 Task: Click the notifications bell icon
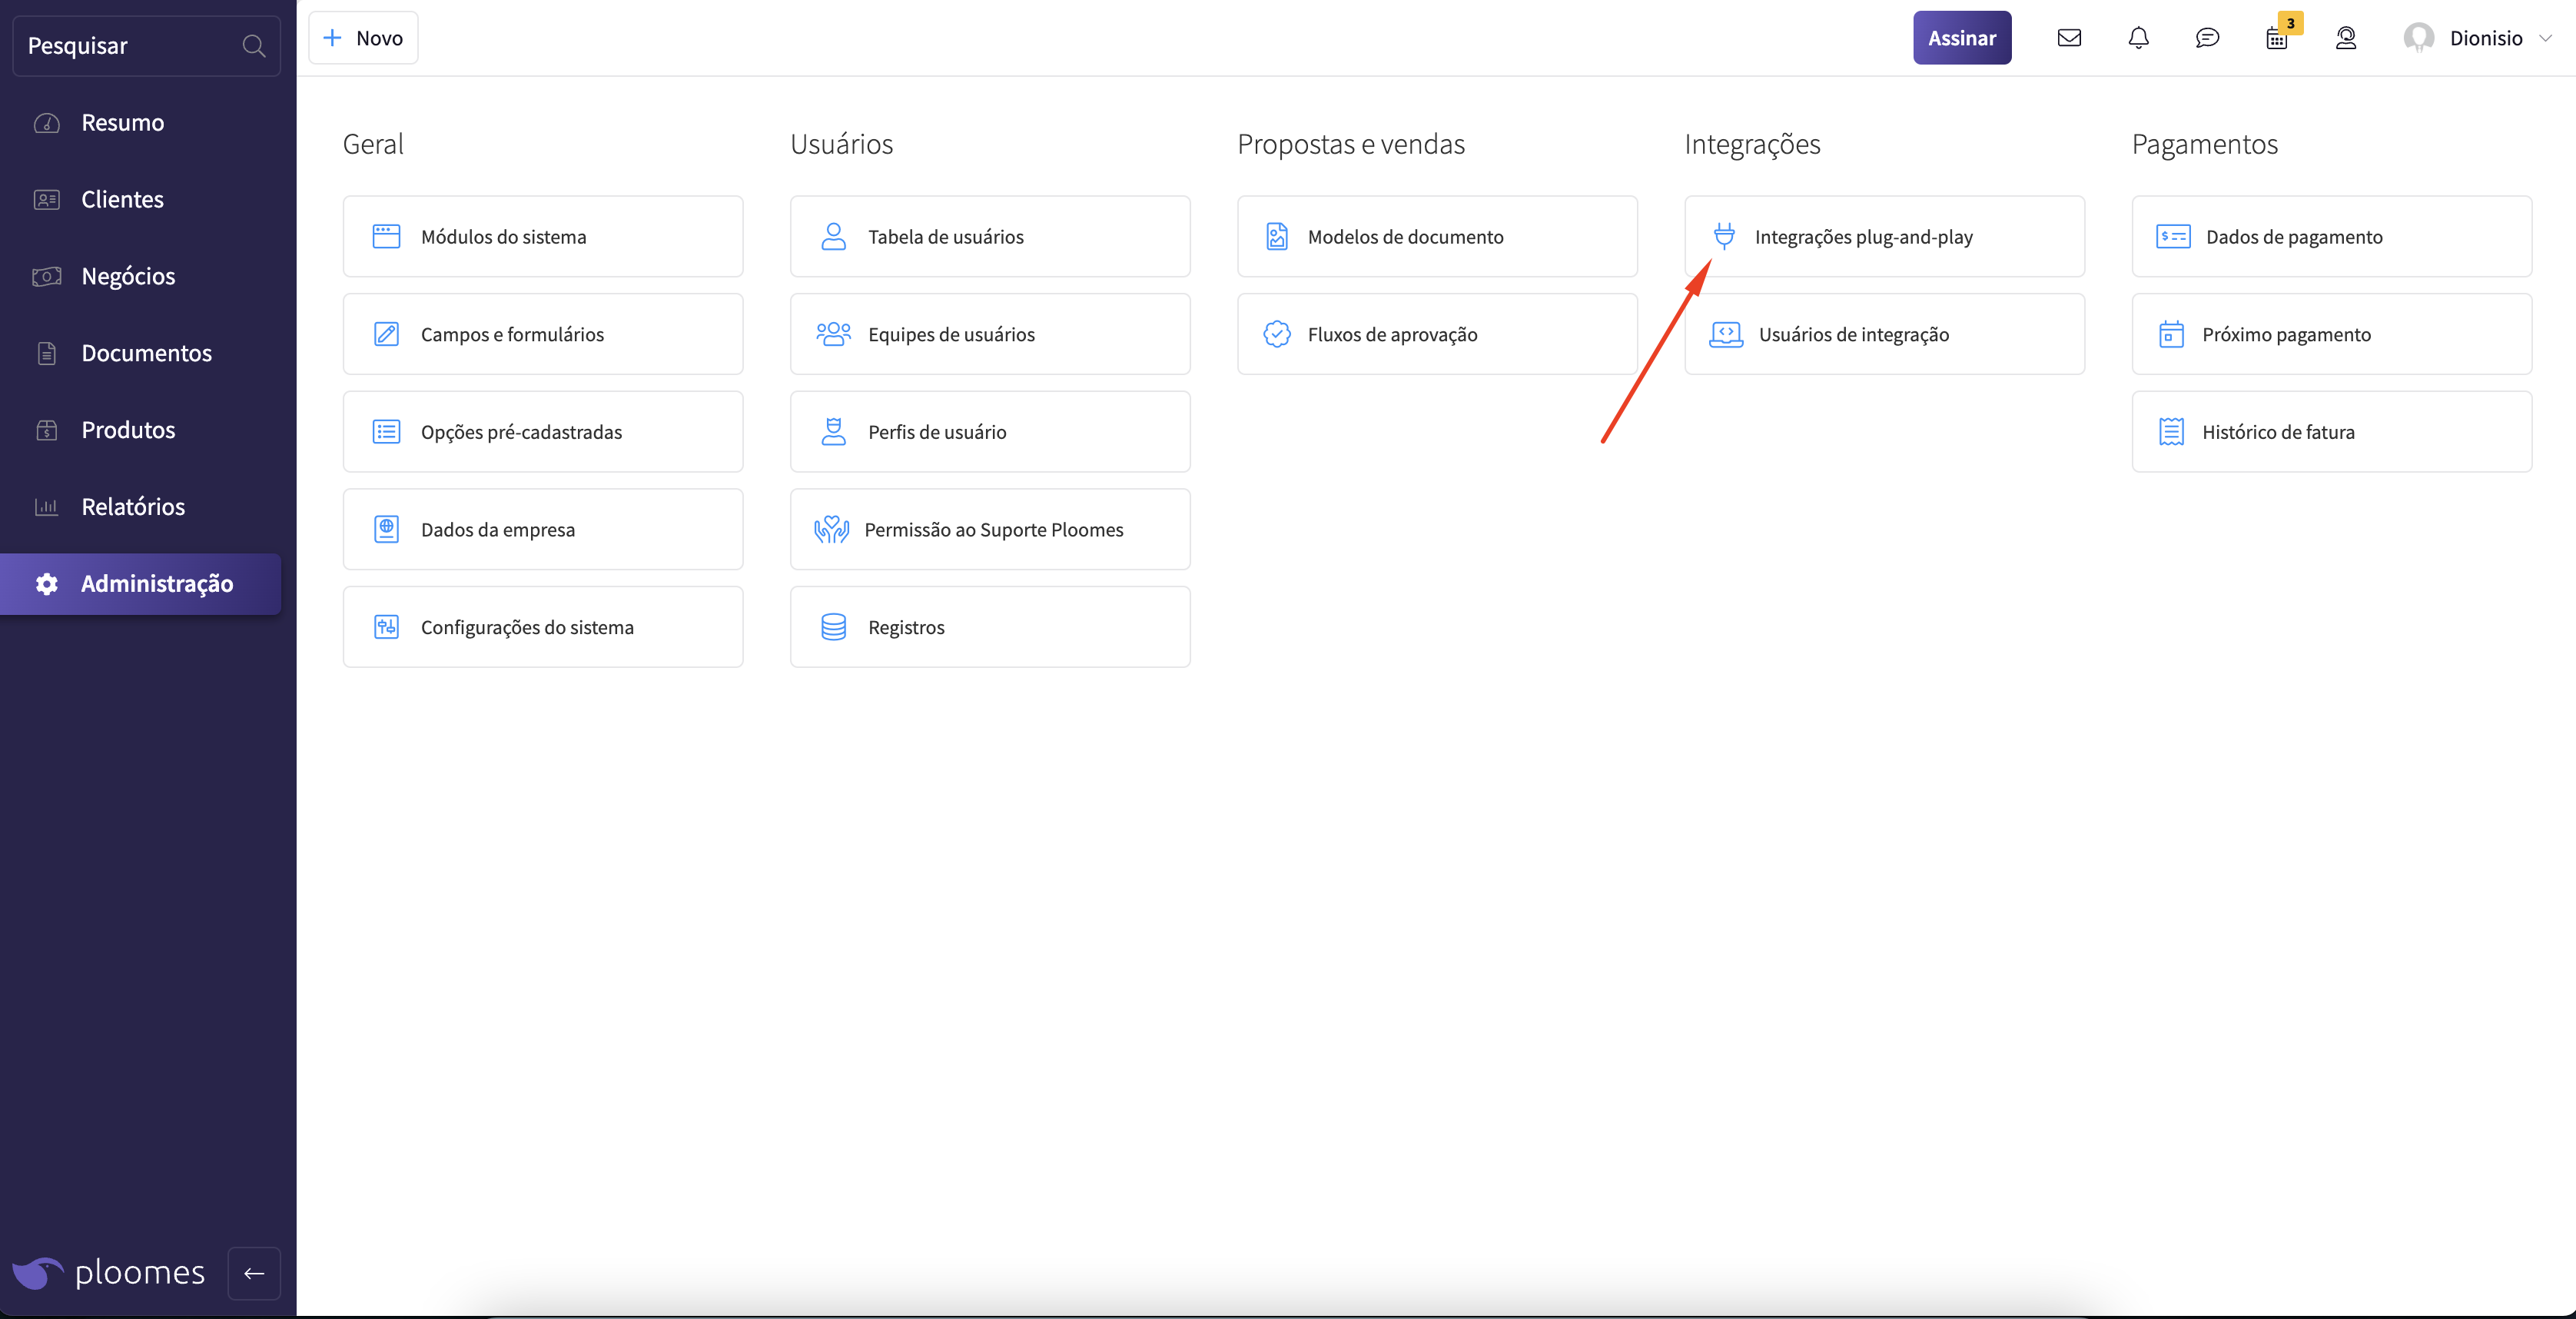2138,38
